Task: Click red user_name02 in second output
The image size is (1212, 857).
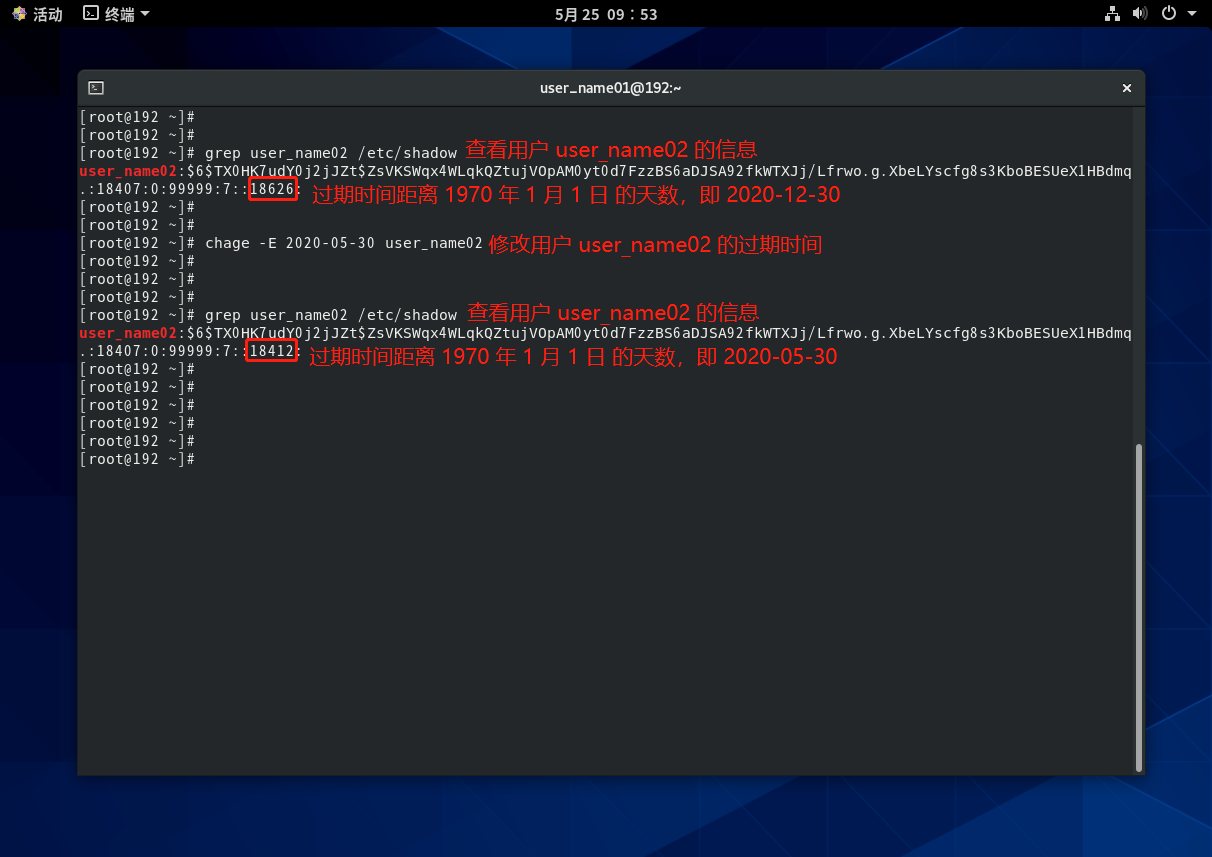Action: click(128, 333)
